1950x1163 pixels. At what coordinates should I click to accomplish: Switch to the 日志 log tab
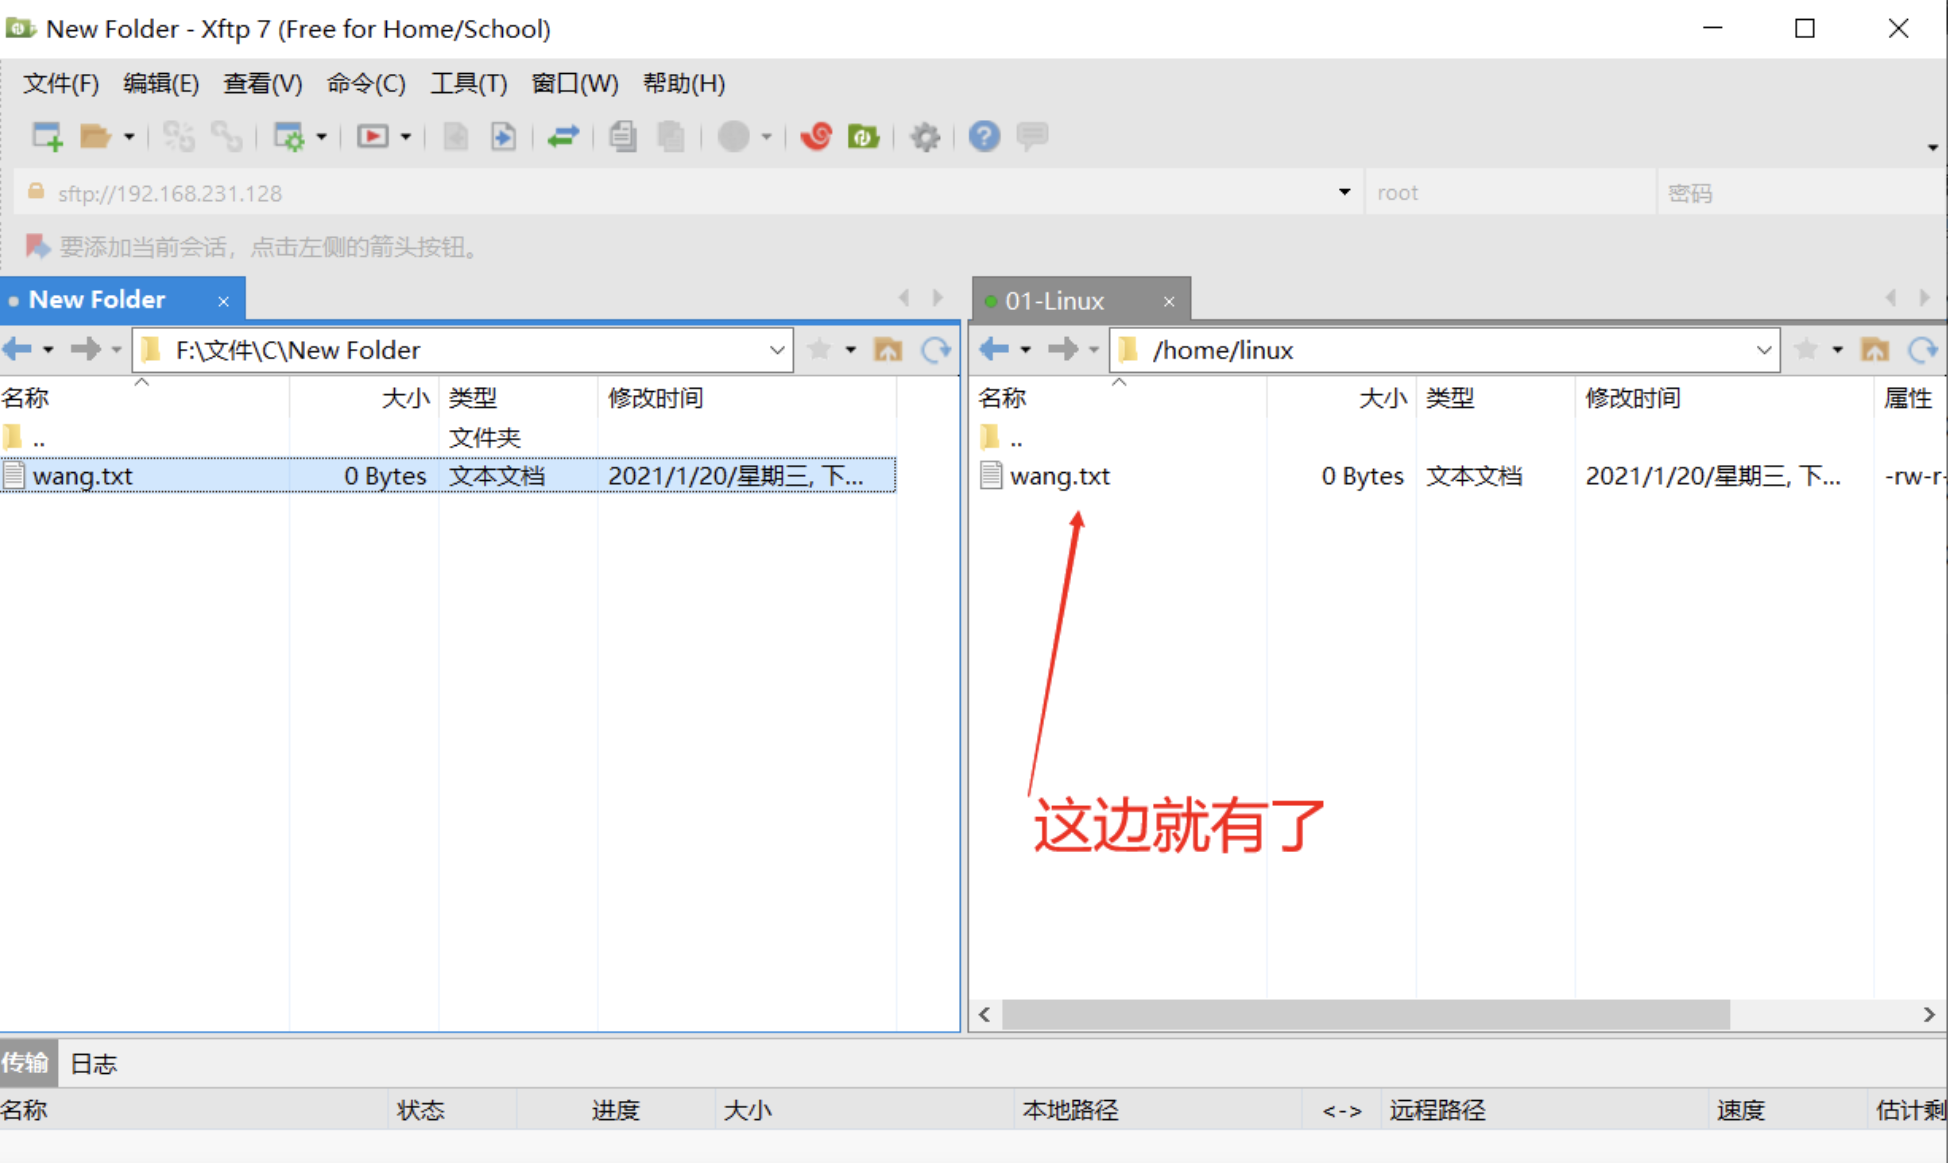click(94, 1063)
